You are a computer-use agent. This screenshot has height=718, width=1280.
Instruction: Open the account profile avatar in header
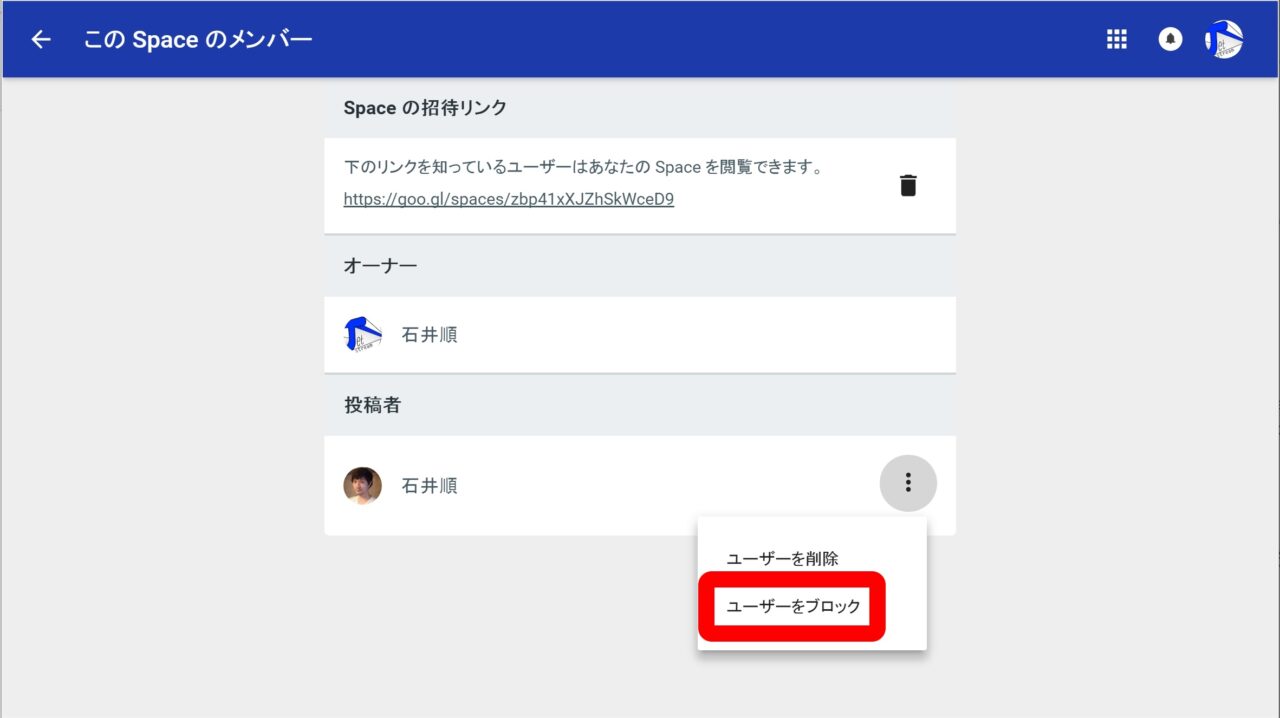coord(1224,40)
